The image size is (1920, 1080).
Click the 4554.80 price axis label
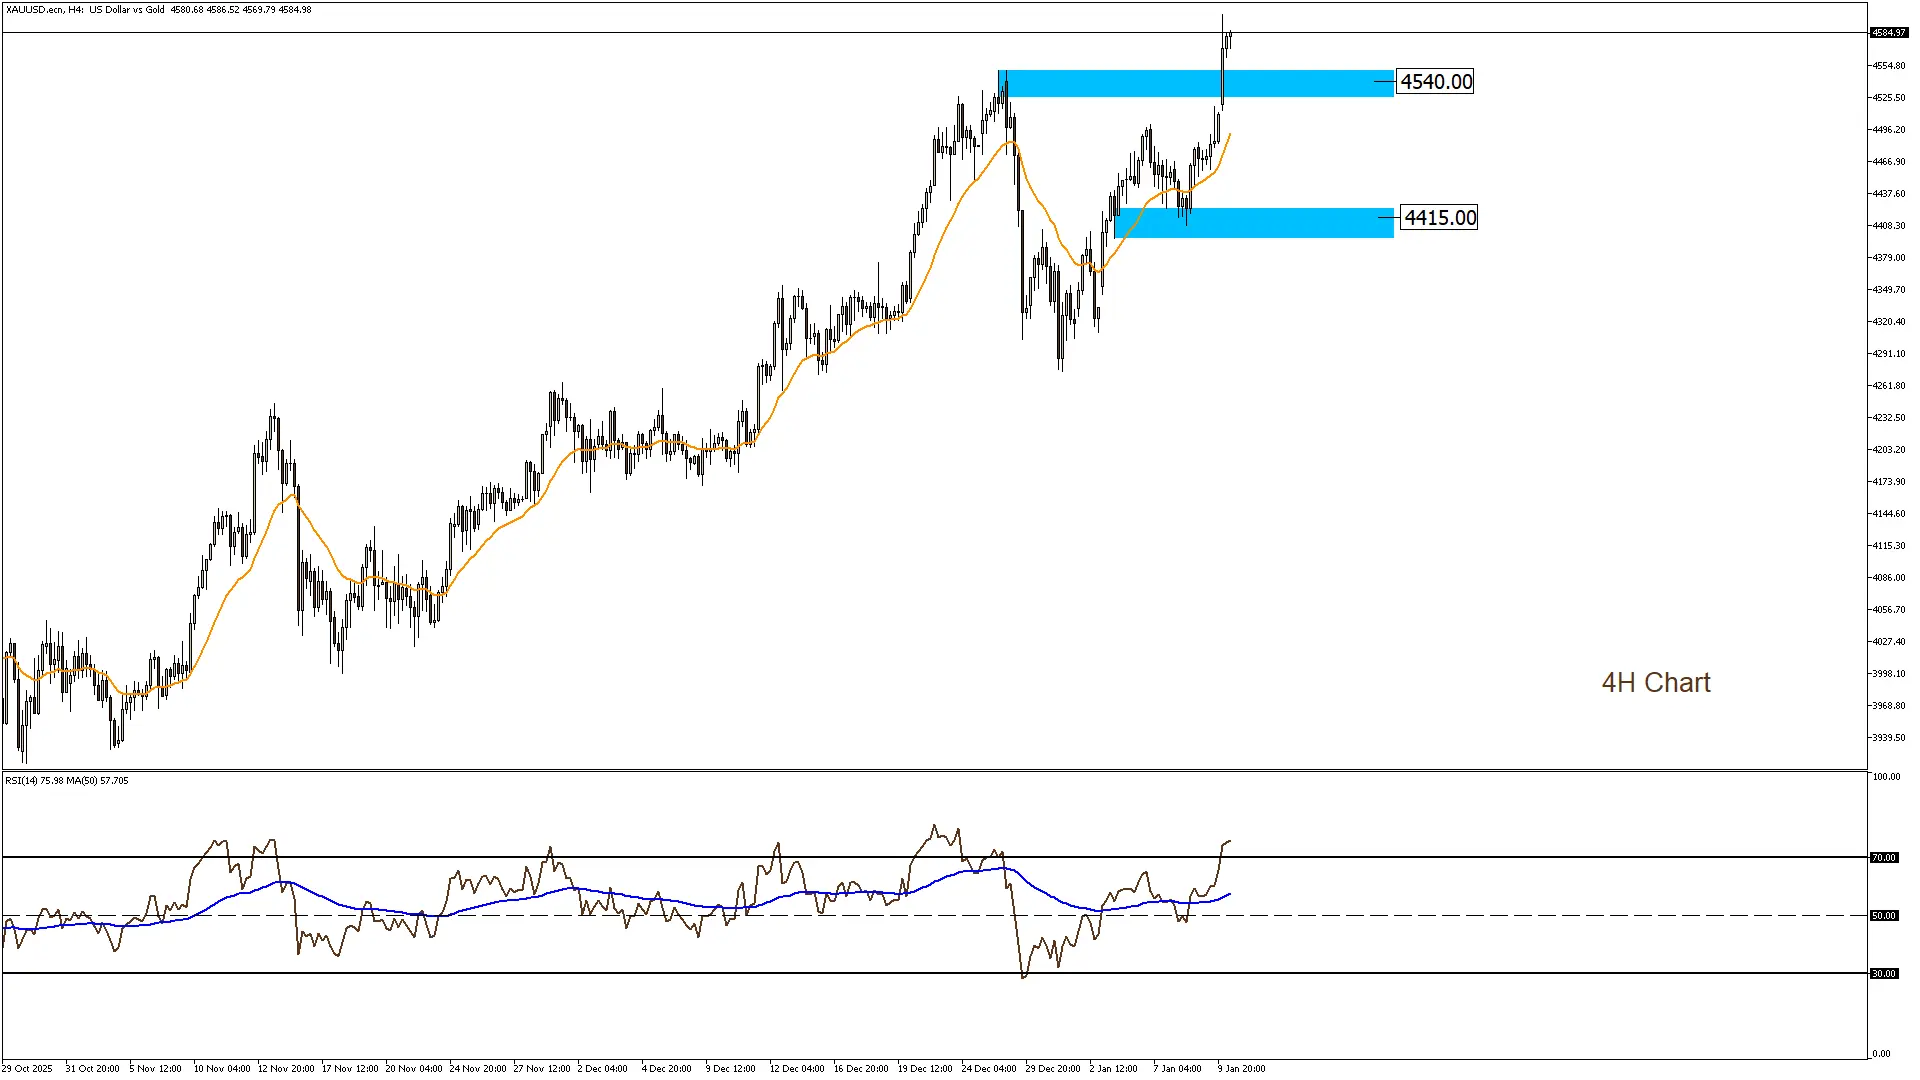pos(1888,66)
